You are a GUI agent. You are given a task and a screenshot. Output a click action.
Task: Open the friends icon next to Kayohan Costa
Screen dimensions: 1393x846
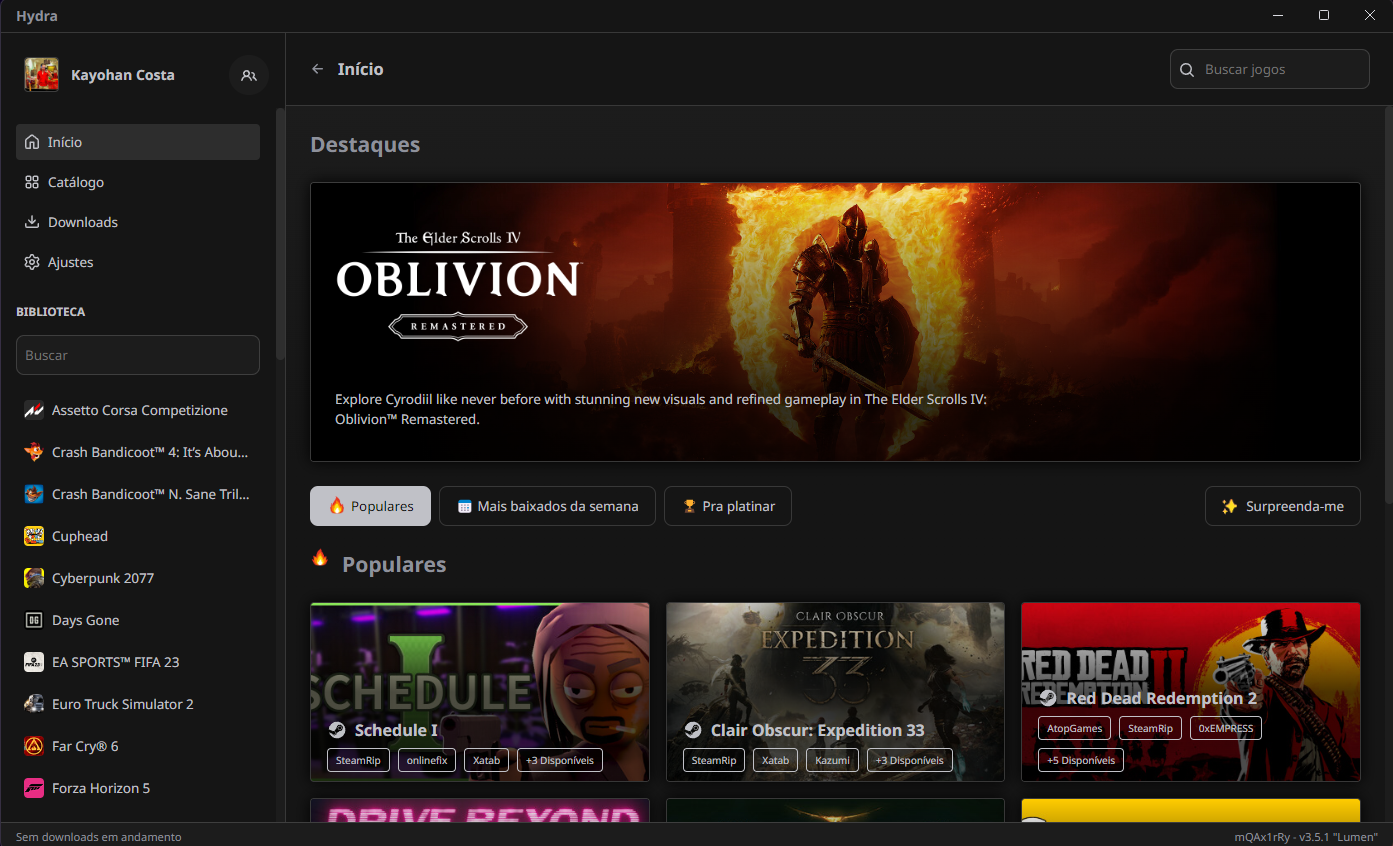[x=249, y=75]
